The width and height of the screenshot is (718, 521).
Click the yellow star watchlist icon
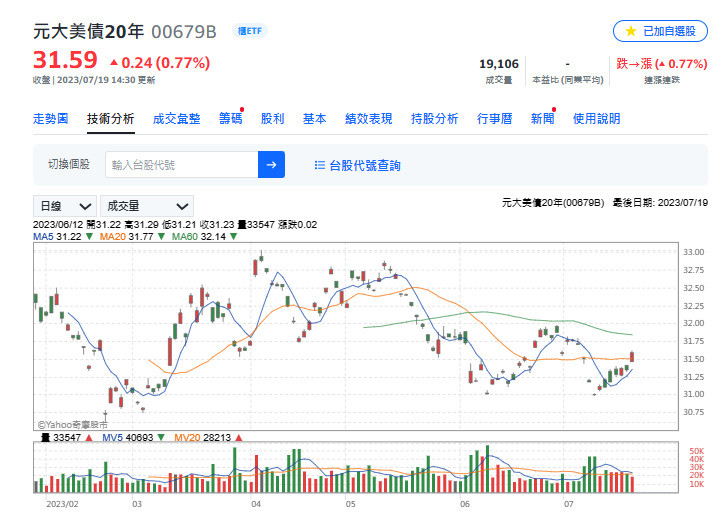coord(631,31)
